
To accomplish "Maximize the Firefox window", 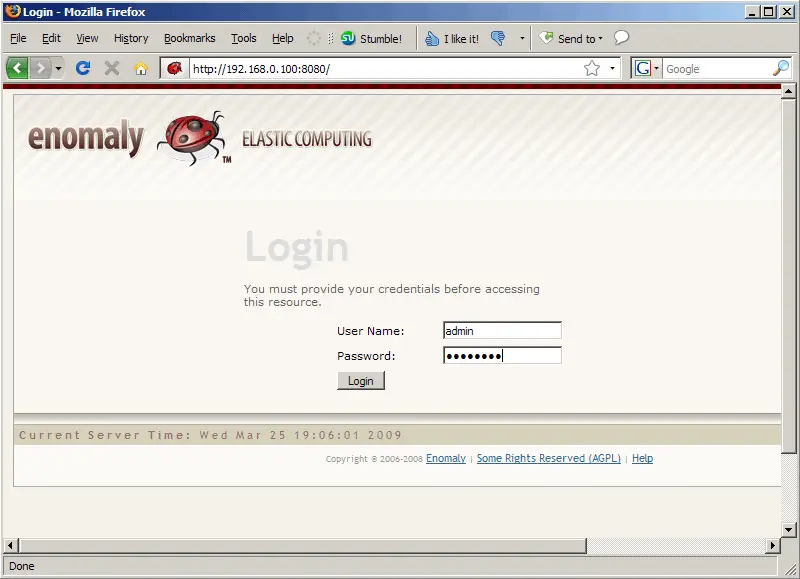I will click(768, 12).
